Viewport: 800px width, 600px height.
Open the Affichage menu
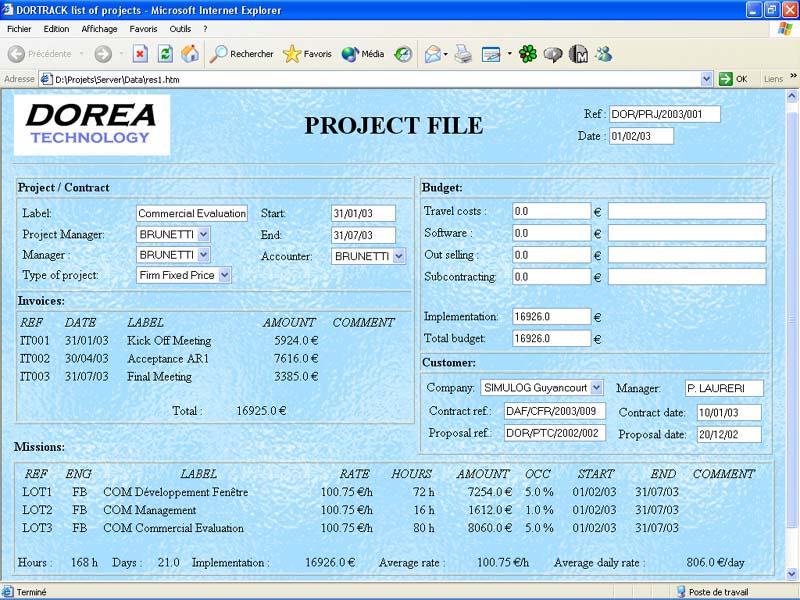[x=99, y=29]
